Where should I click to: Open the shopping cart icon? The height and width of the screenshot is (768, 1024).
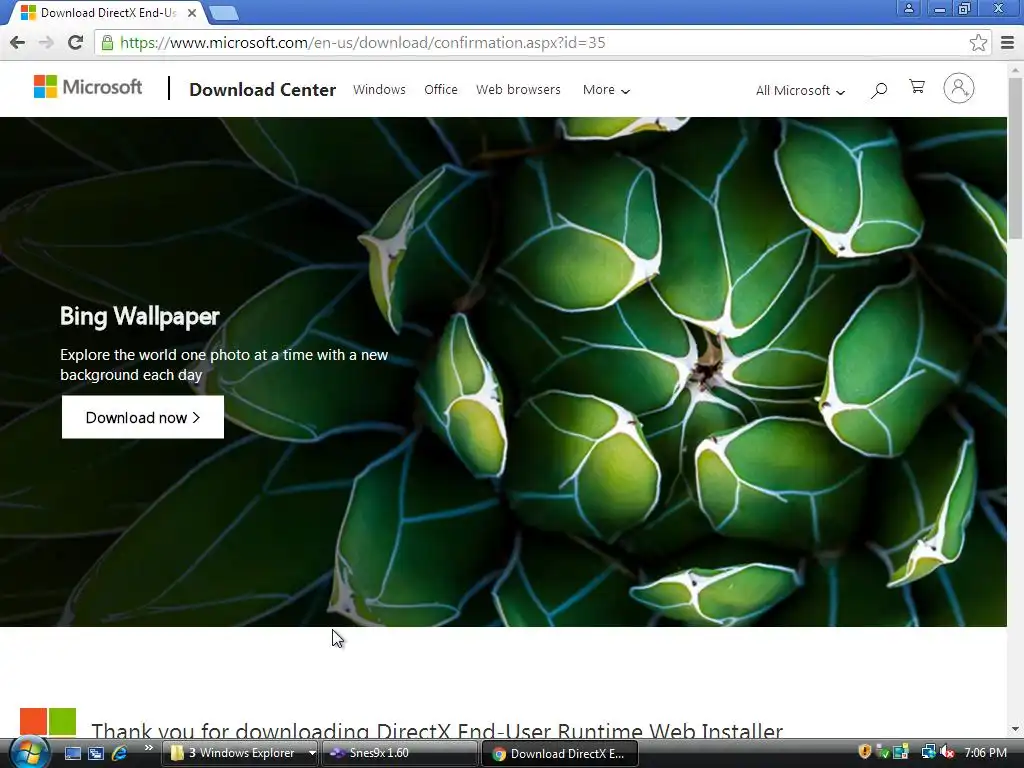click(917, 87)
